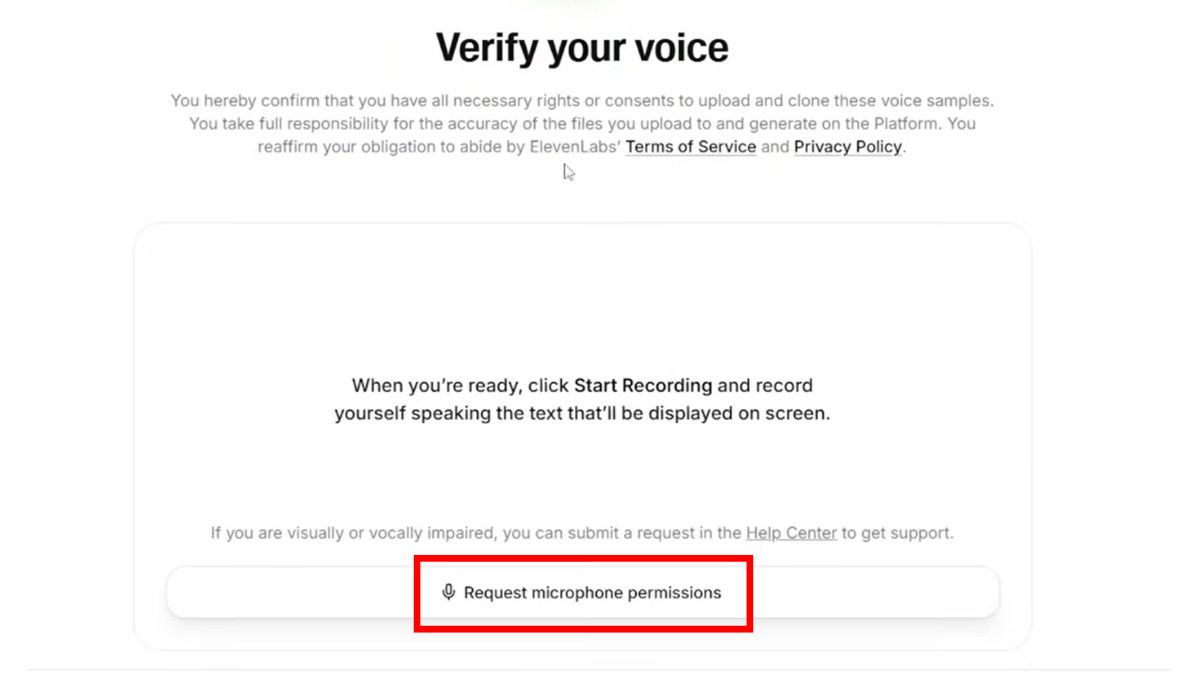Click the horizontal divider below the card

coord(600,669)
